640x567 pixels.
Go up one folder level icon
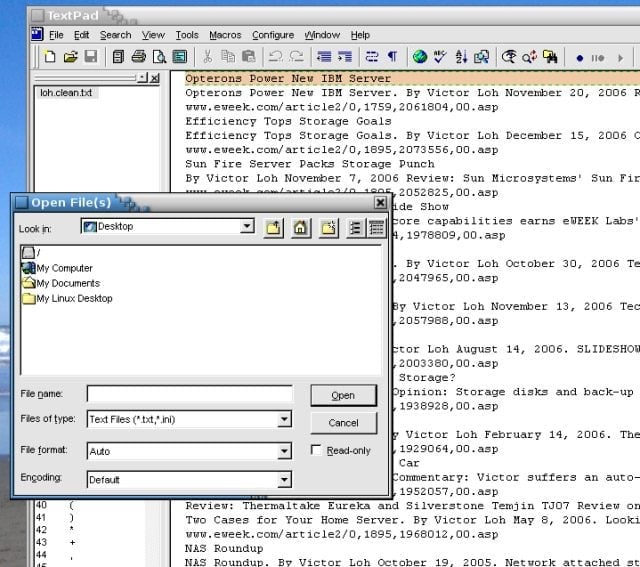[273, 228]
